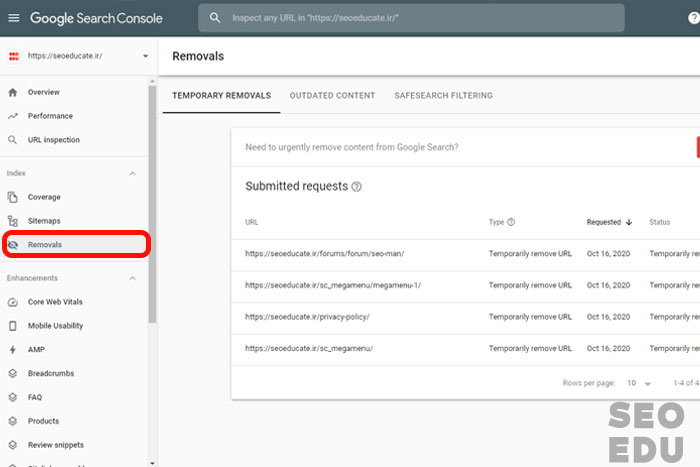Collapse the Enhancements section

point(132,278)
